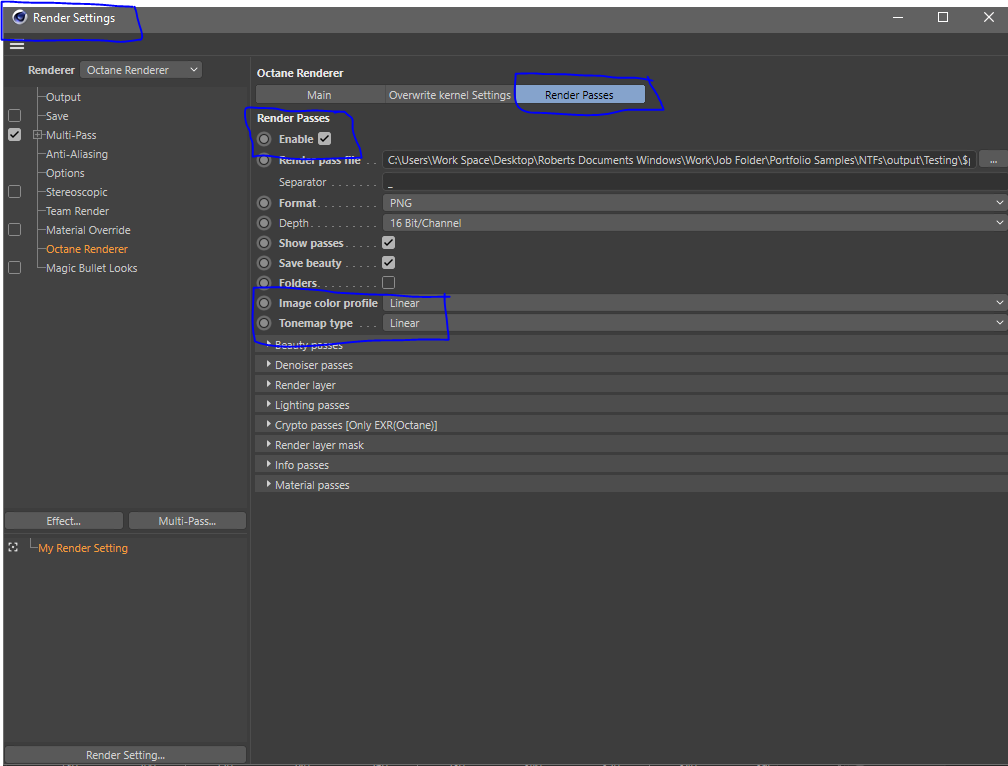The height and width of the screenshot is (766, 1008).
Task: Expand the Crypto passes section
Action: click(x=268, y=424)
